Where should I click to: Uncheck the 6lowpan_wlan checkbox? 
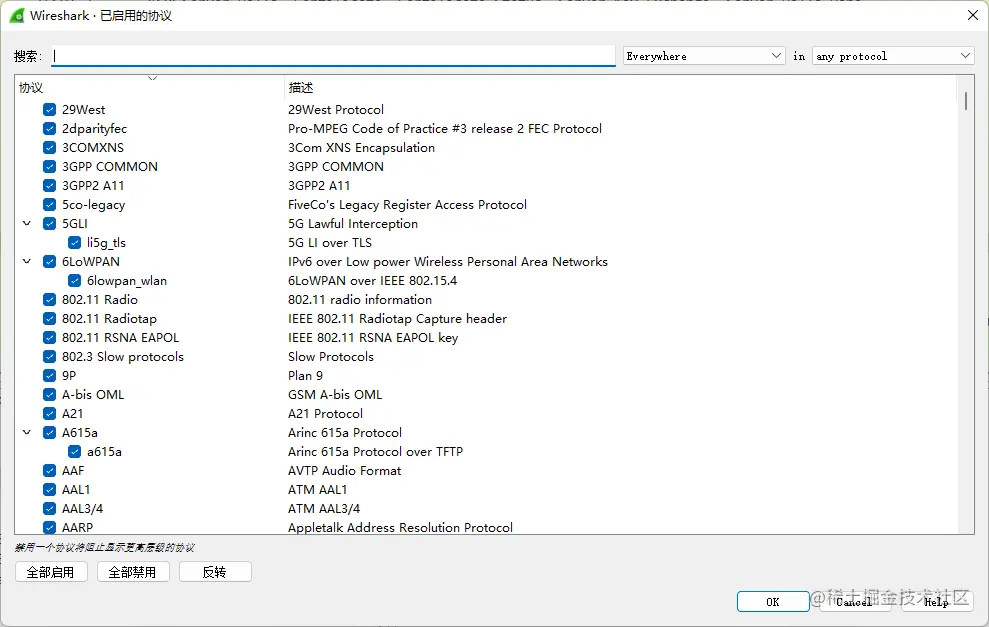click(x=74, y=281)
